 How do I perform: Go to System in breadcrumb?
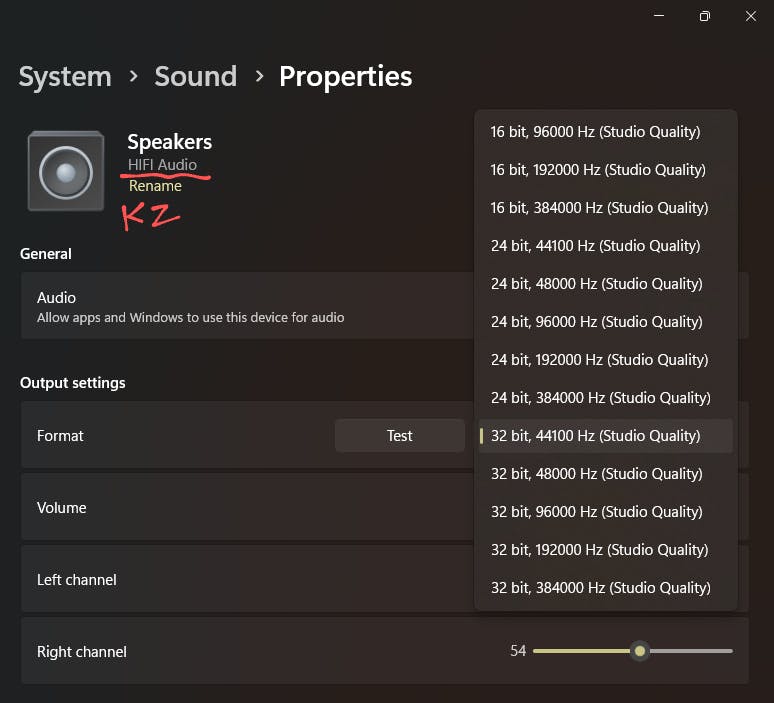coord(65,77)
